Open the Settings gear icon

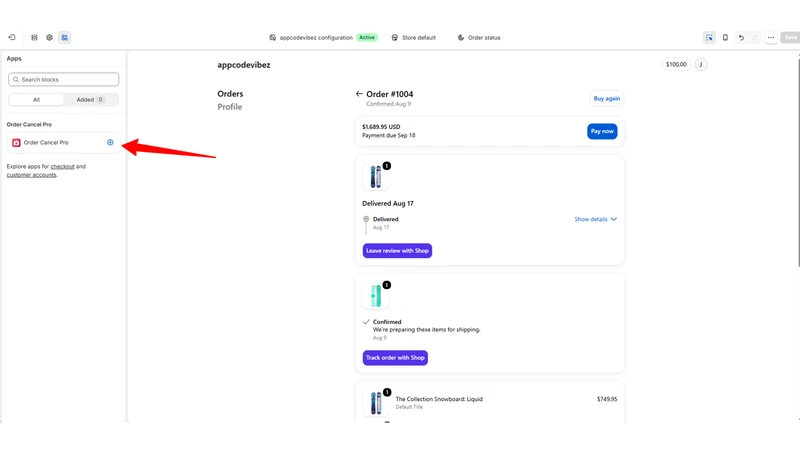pyautogui.click(x=49, y=37)
